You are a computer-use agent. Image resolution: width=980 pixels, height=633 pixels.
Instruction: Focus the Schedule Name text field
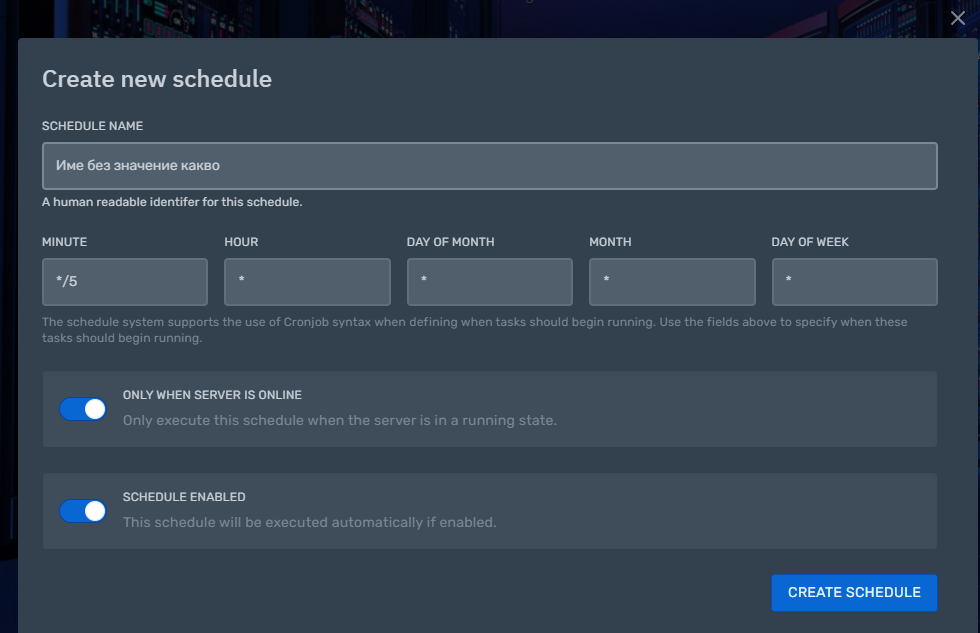pos(489,166)
